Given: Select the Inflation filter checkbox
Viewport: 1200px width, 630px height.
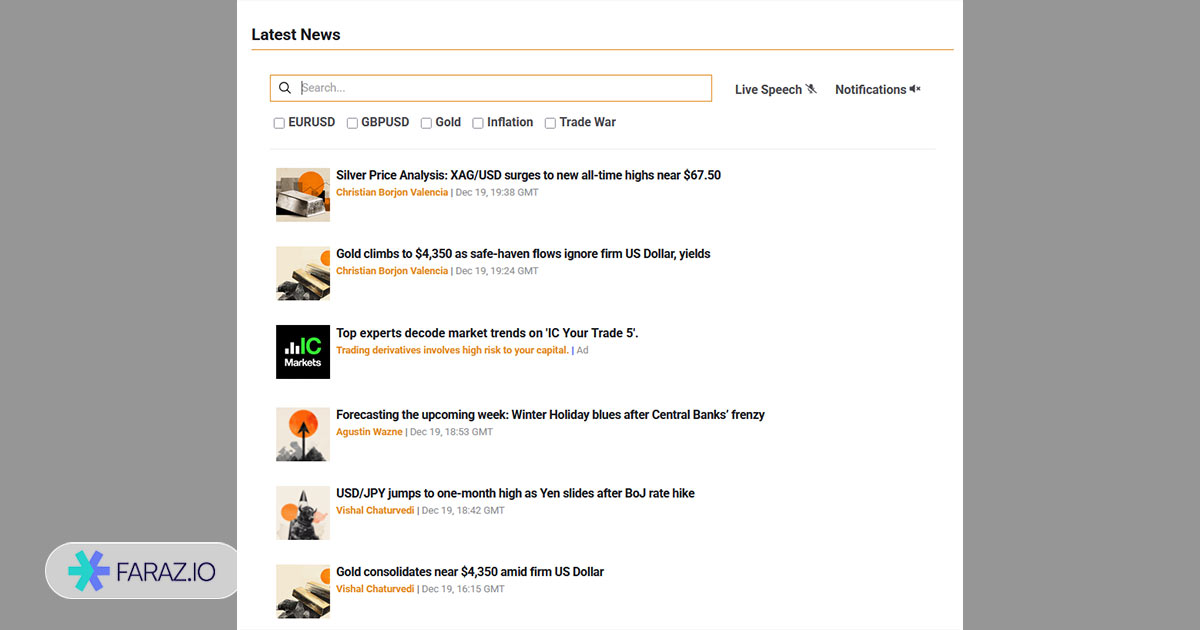Looking at the screenshot, I should pos(478,123).
